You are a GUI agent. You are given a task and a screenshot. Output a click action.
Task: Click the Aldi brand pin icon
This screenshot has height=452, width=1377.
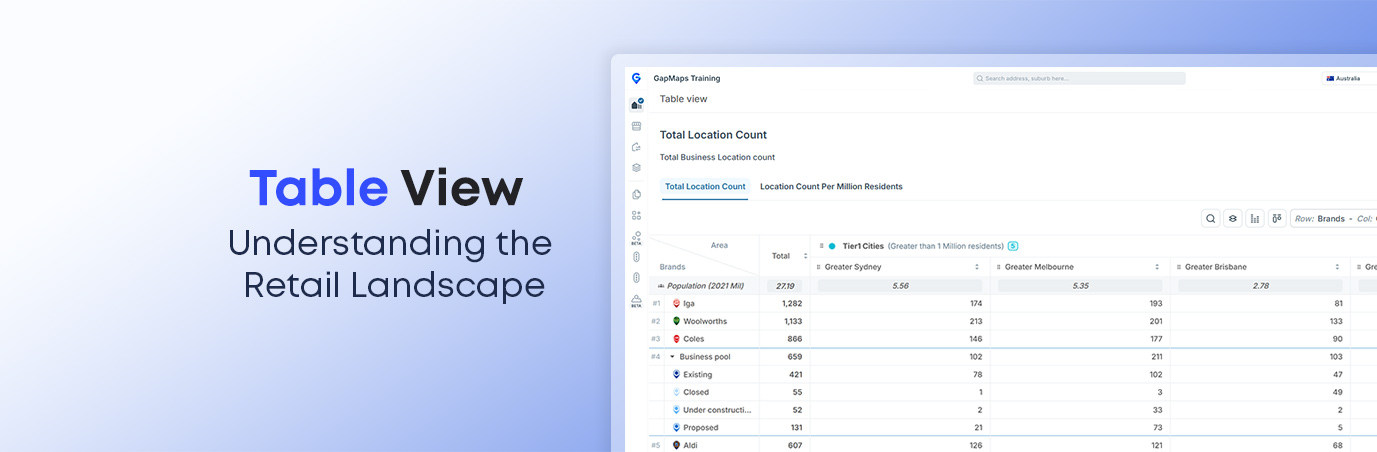pos(677,445)
